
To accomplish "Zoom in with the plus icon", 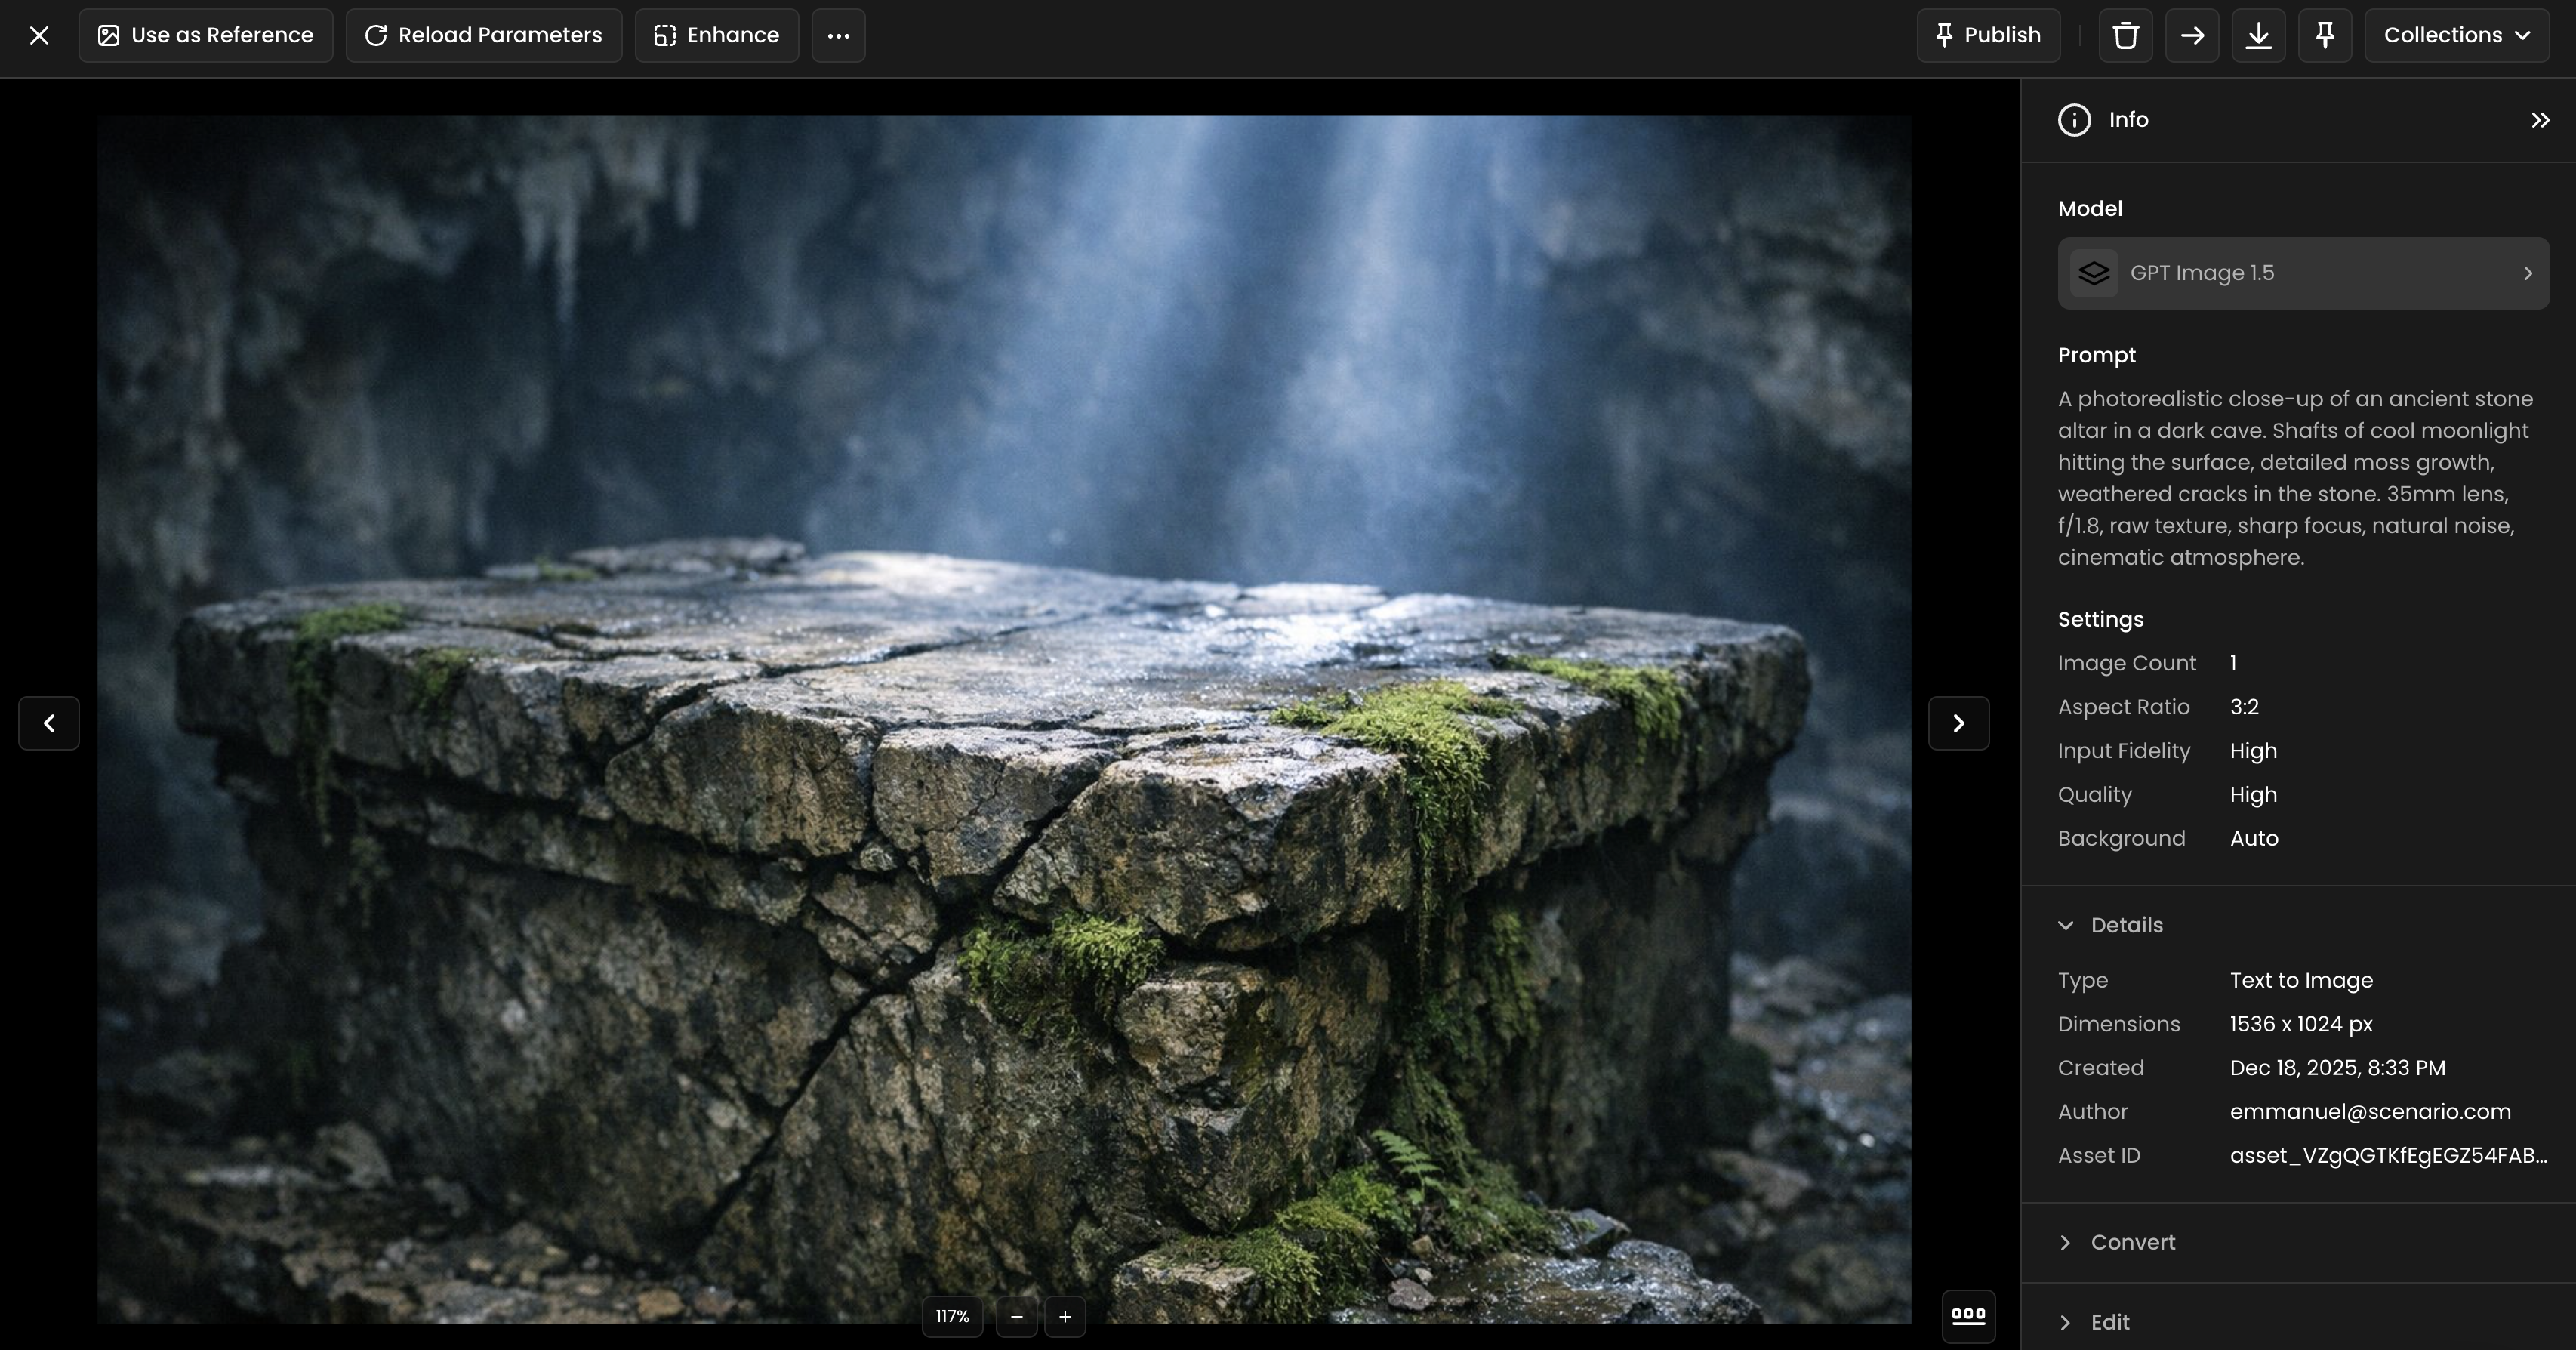I will point(1065,1317).
